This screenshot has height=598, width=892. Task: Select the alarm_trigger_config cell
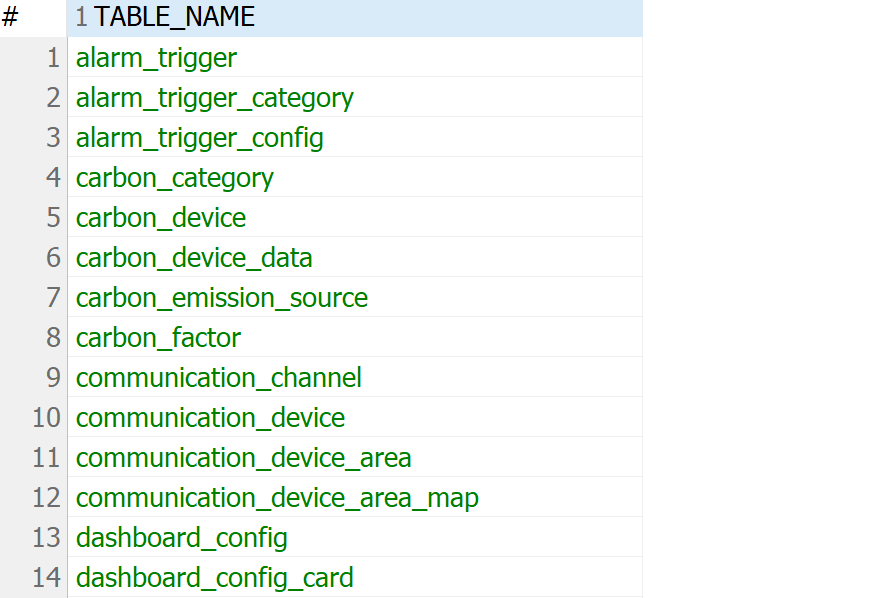(x=199, y=137)
